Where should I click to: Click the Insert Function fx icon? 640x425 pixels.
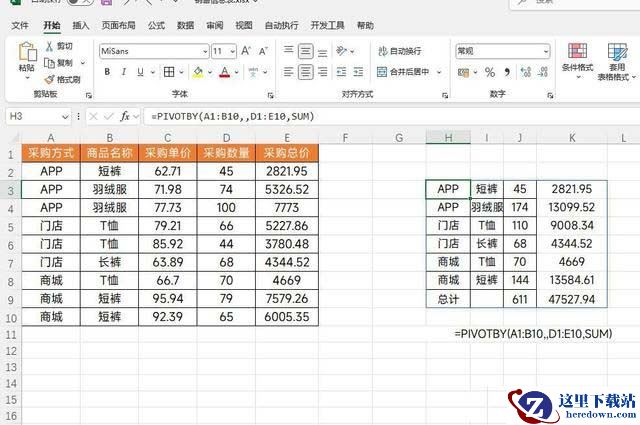[x=124, y=117]
